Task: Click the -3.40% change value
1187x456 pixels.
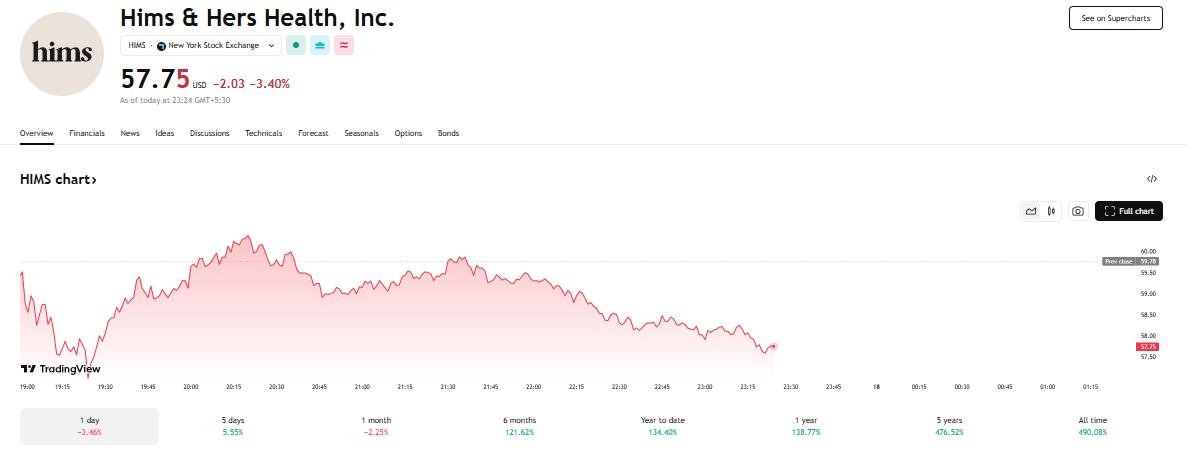Action: pyautogui.click(x=269, y=84)
